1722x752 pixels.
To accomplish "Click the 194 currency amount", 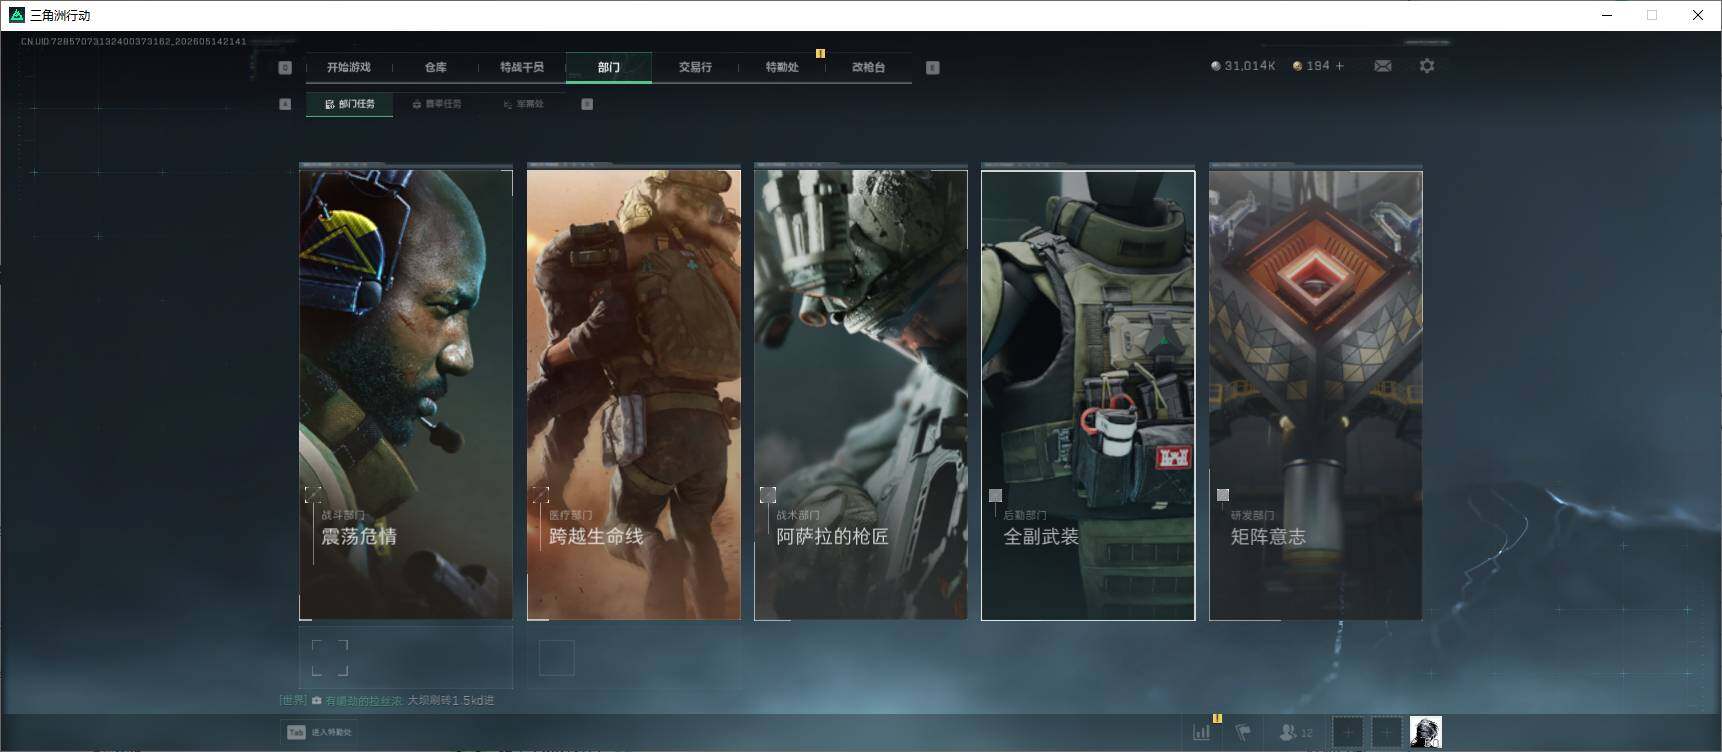I will coord(1318,66).
